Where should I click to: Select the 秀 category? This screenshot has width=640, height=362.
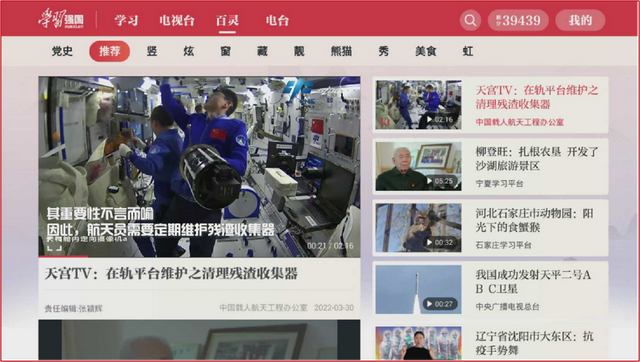384,51
